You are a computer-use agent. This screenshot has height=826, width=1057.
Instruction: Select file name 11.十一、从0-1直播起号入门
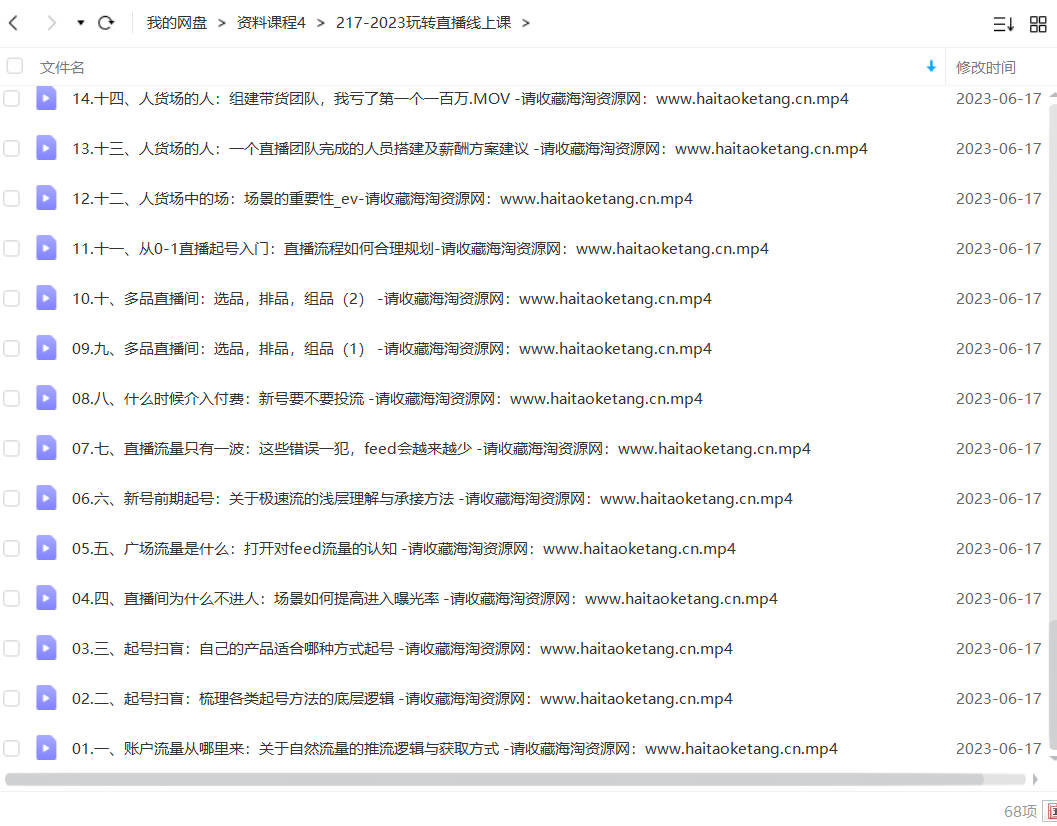[420, 248]
